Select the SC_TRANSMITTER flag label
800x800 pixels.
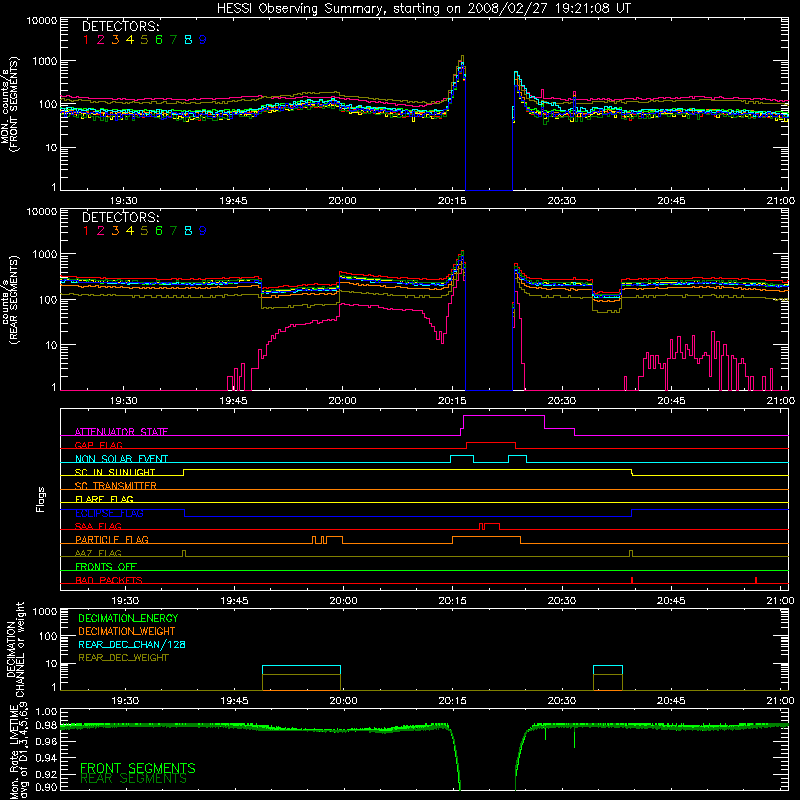[116, 485]
